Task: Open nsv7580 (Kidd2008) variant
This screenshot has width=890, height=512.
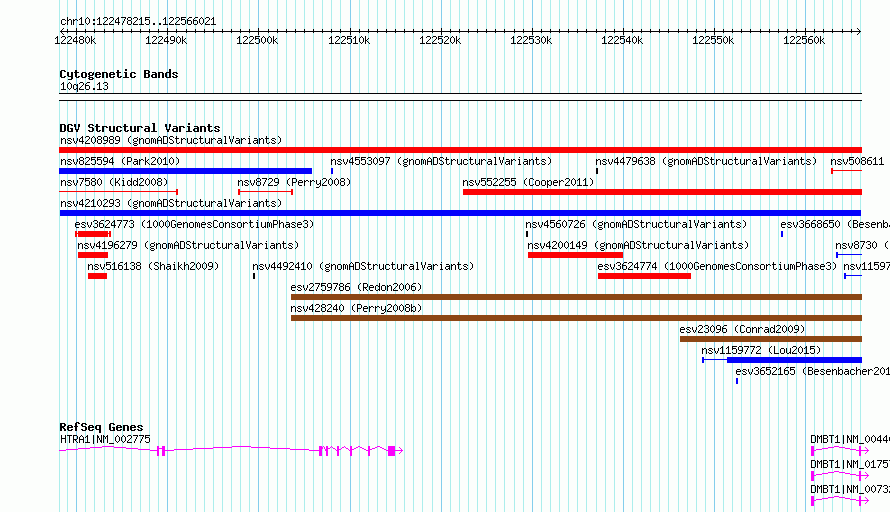Action: [x=114, y=182]
